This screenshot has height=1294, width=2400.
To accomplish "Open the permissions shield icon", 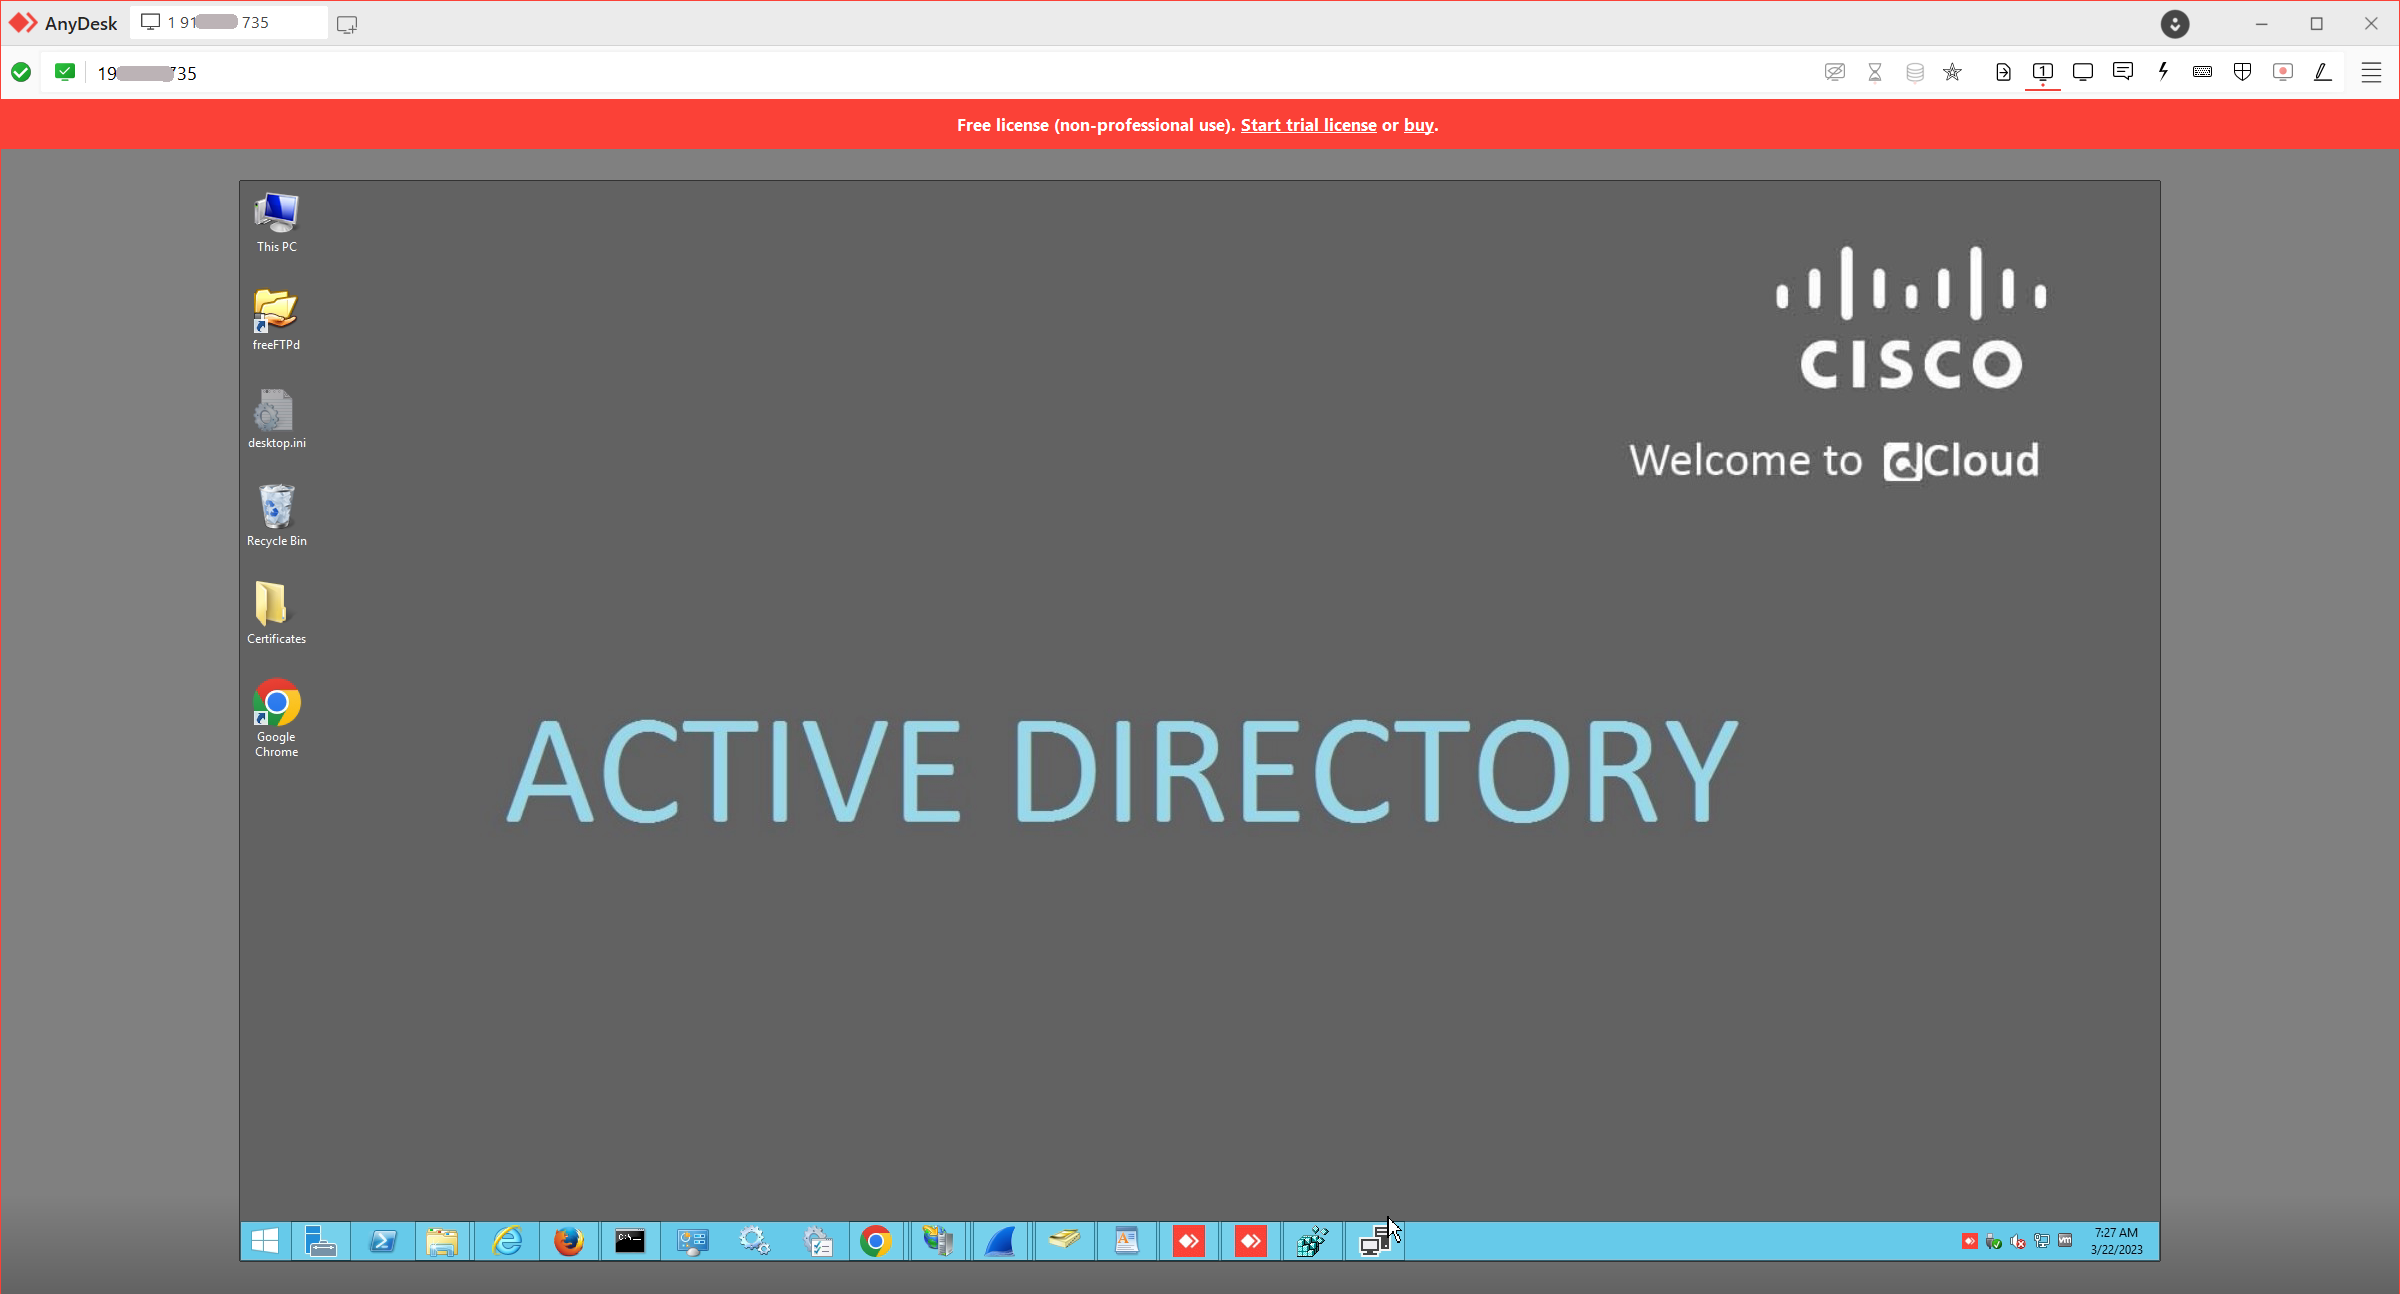I will click(x=2242, y=72).
